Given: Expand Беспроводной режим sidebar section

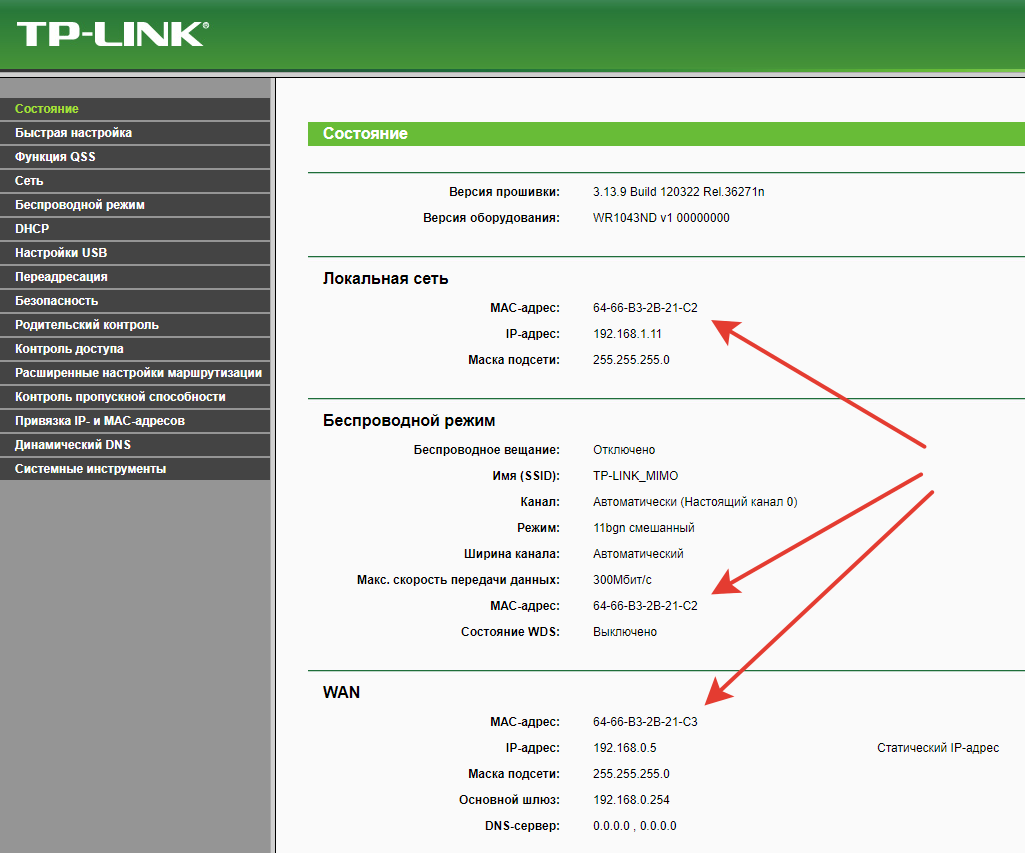Looking at the screenshot, I should click(80, 205).
